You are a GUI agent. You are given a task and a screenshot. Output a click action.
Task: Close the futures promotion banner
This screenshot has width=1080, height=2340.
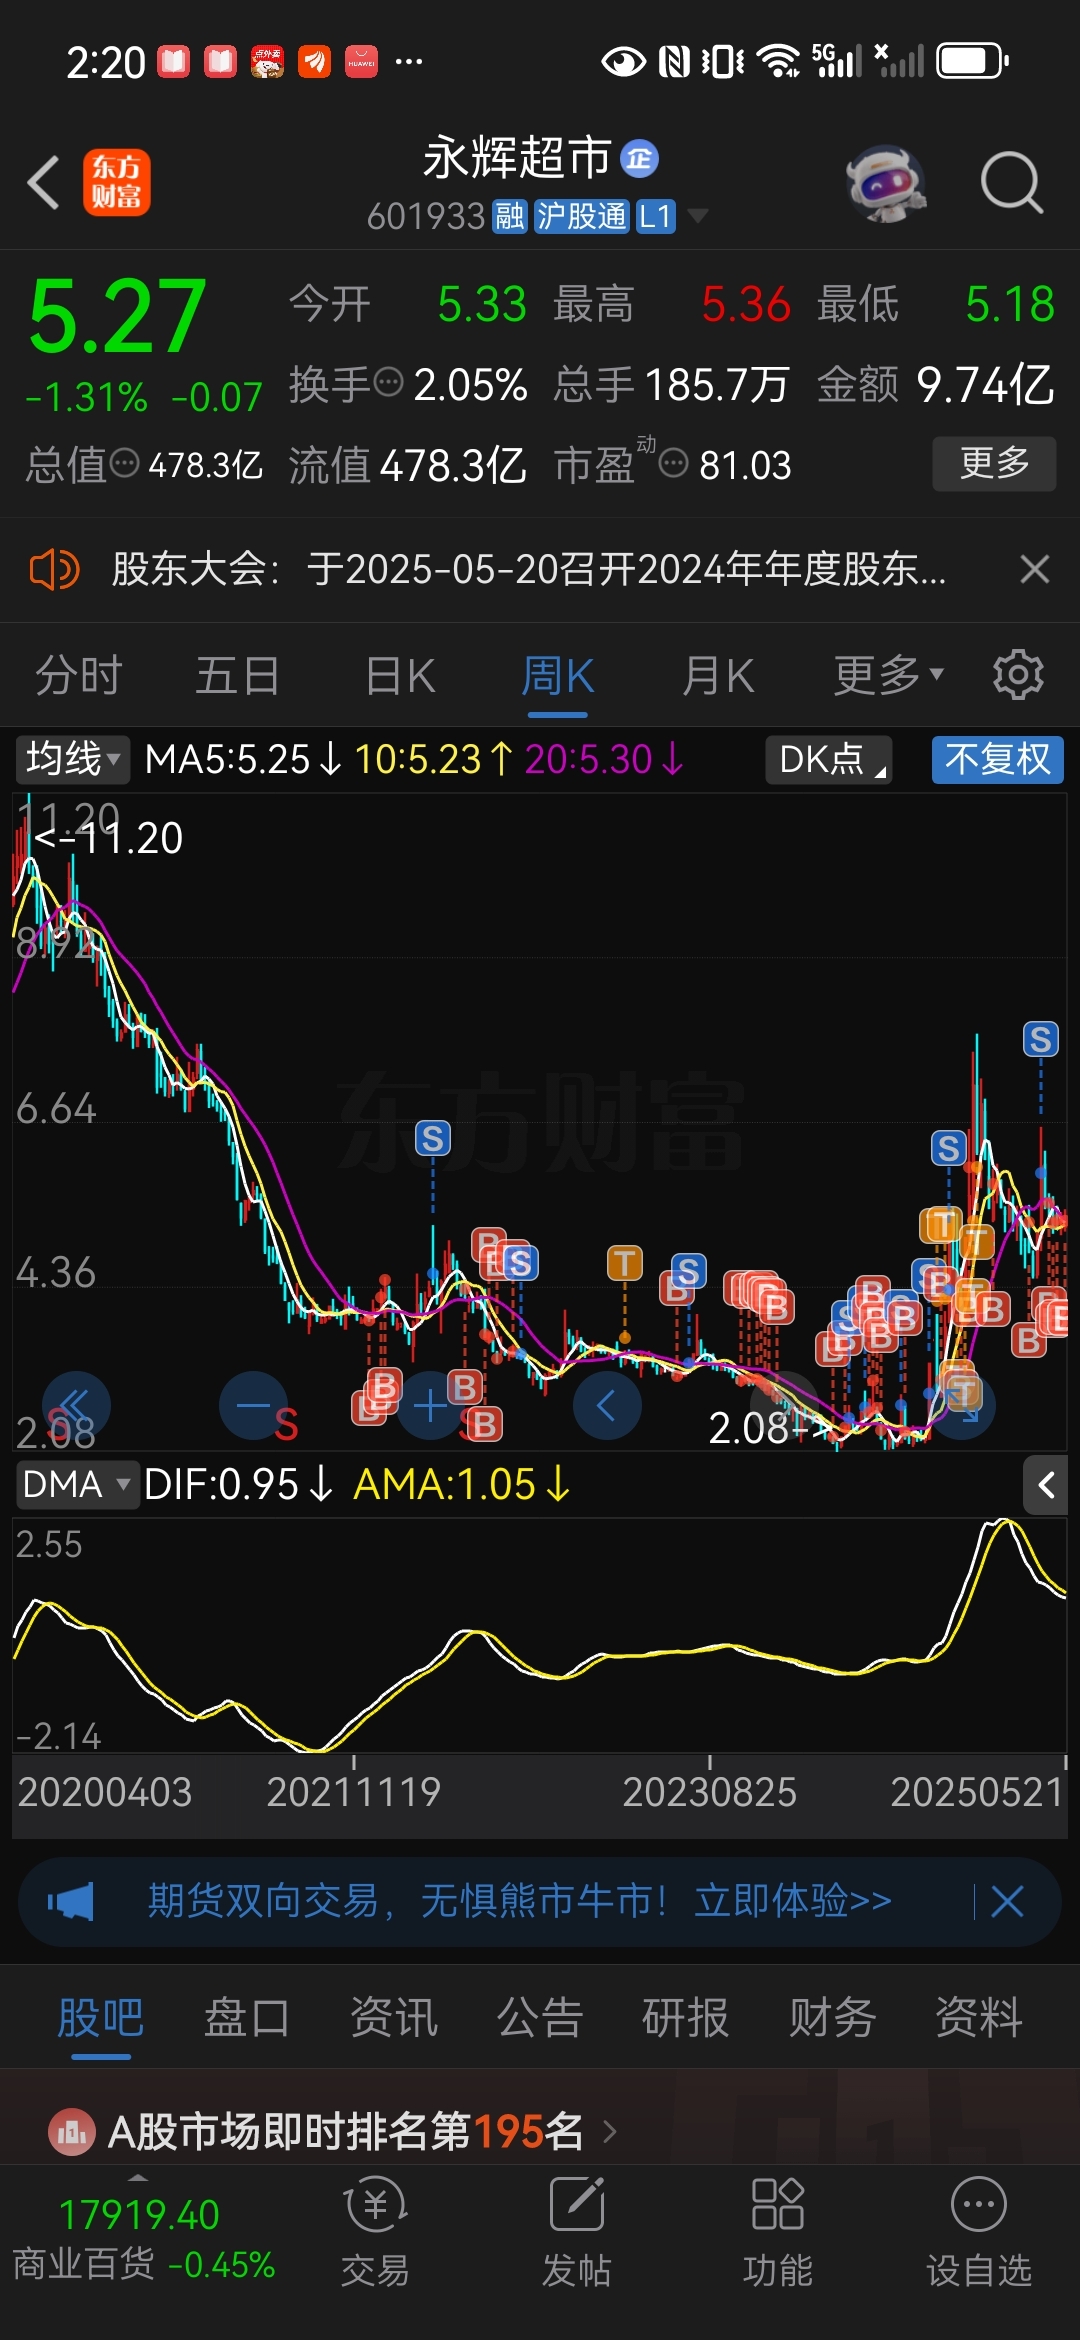coord(1007,1900)
